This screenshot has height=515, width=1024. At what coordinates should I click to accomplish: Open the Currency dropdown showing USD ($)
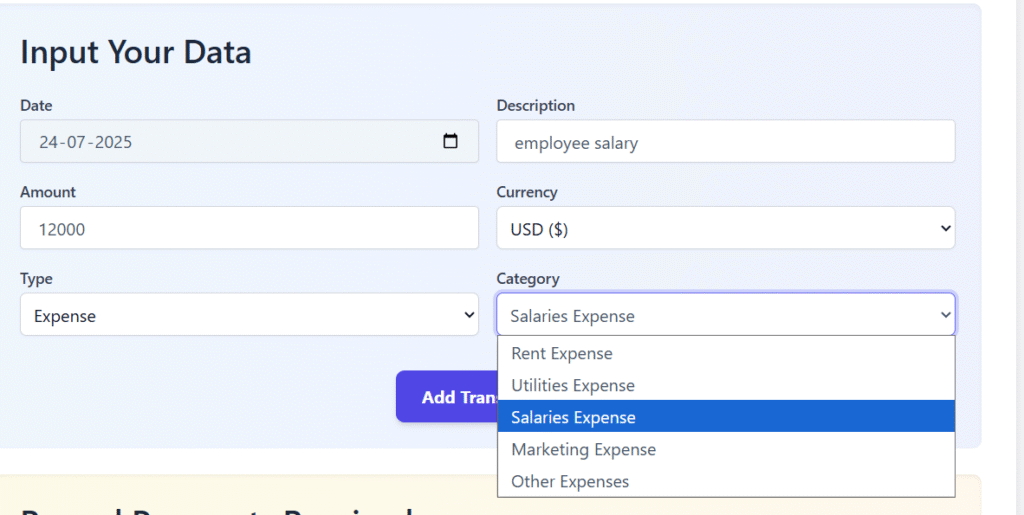[726, 228]
